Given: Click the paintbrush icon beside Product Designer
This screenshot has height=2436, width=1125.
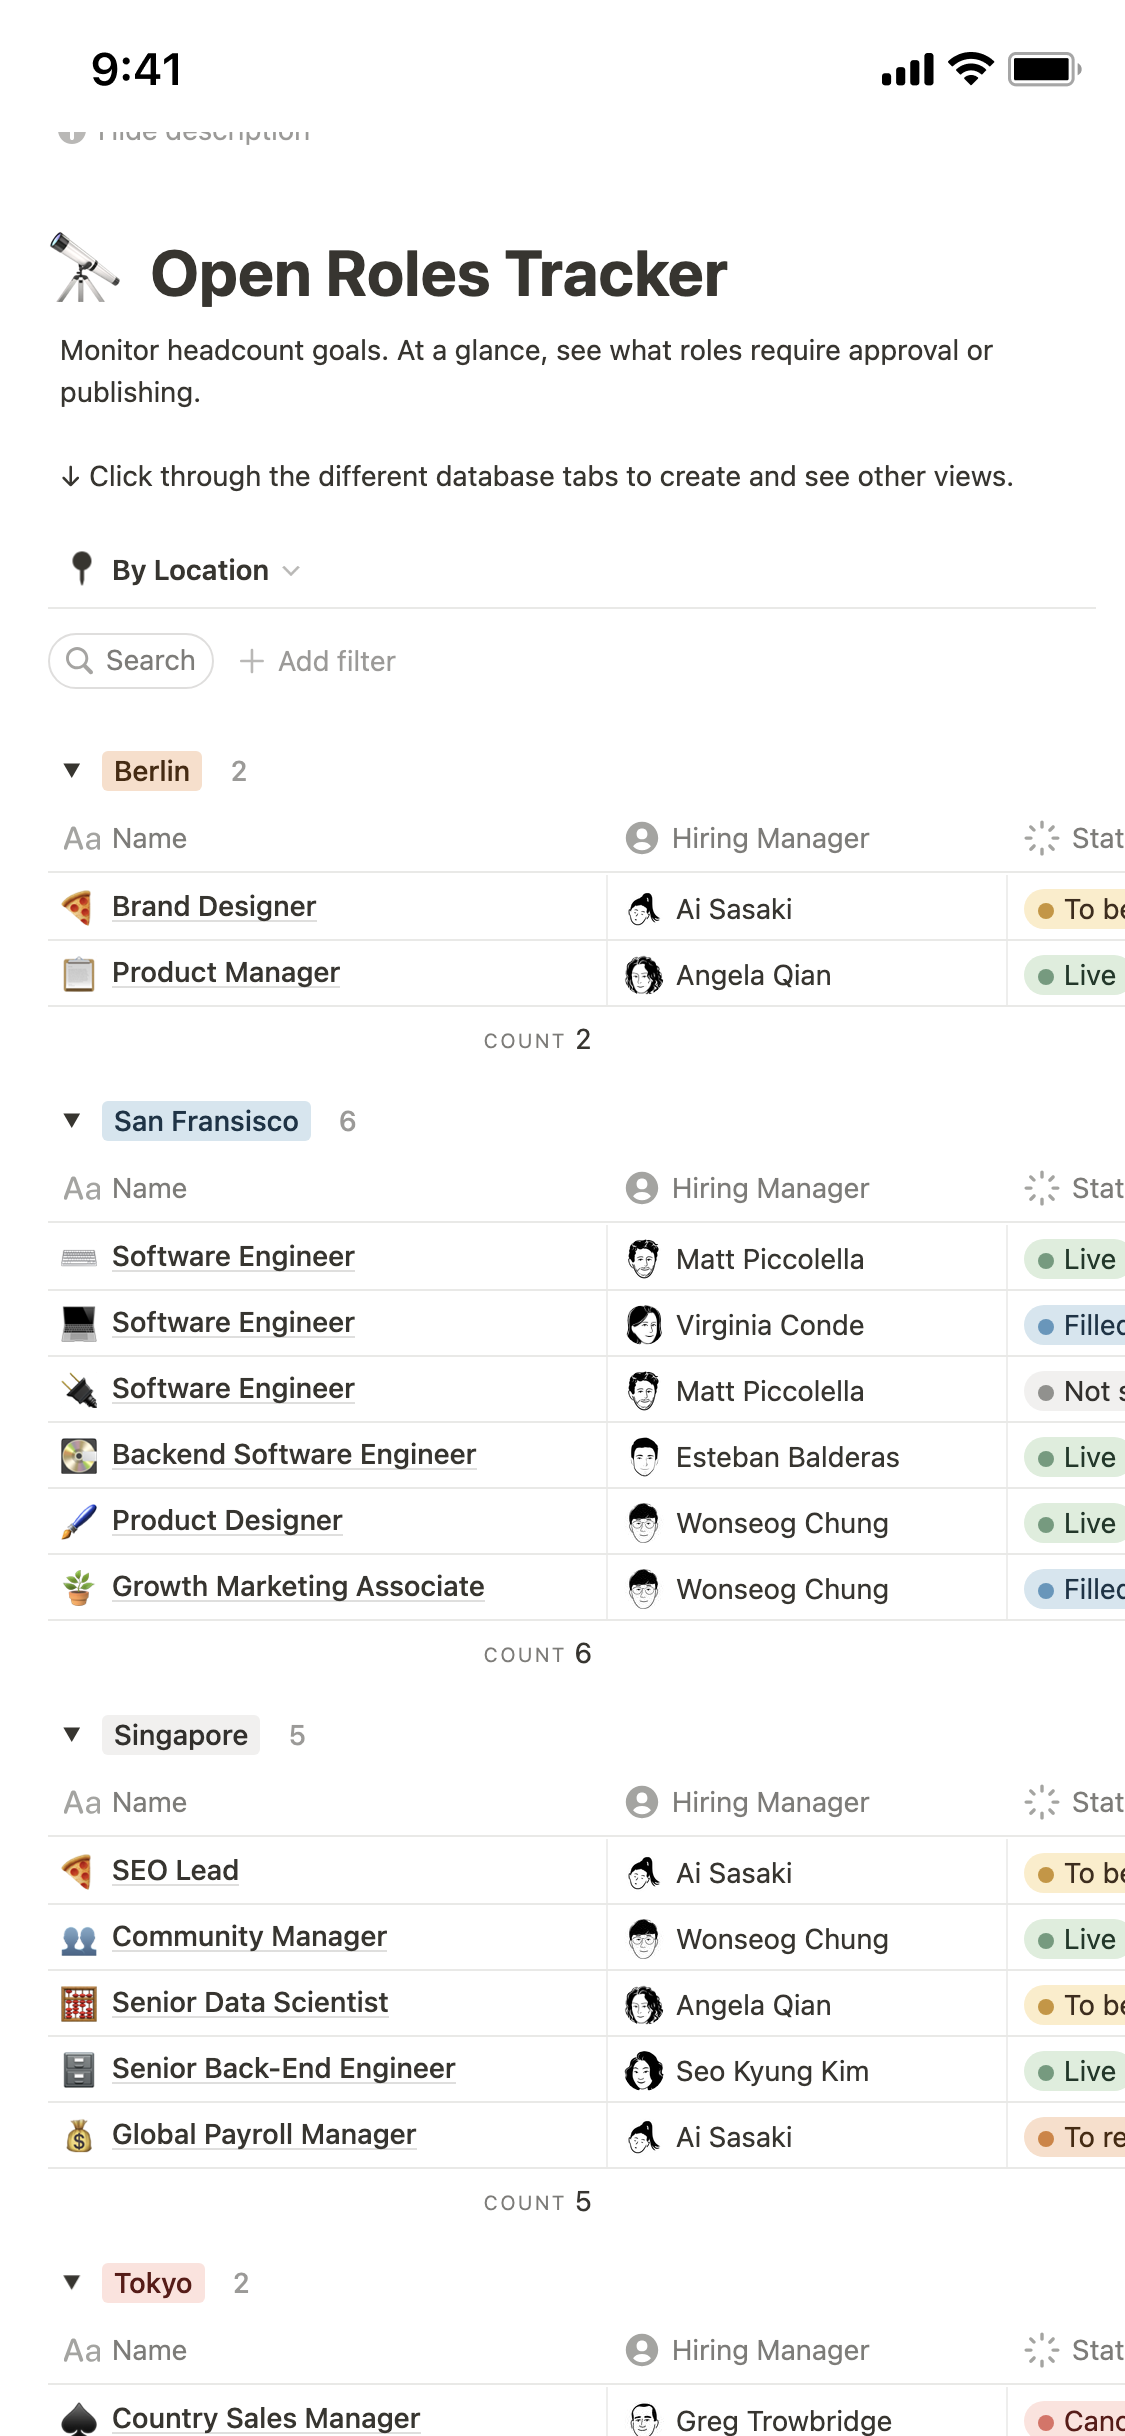Looking at the screenshot, I should 78,1521.
